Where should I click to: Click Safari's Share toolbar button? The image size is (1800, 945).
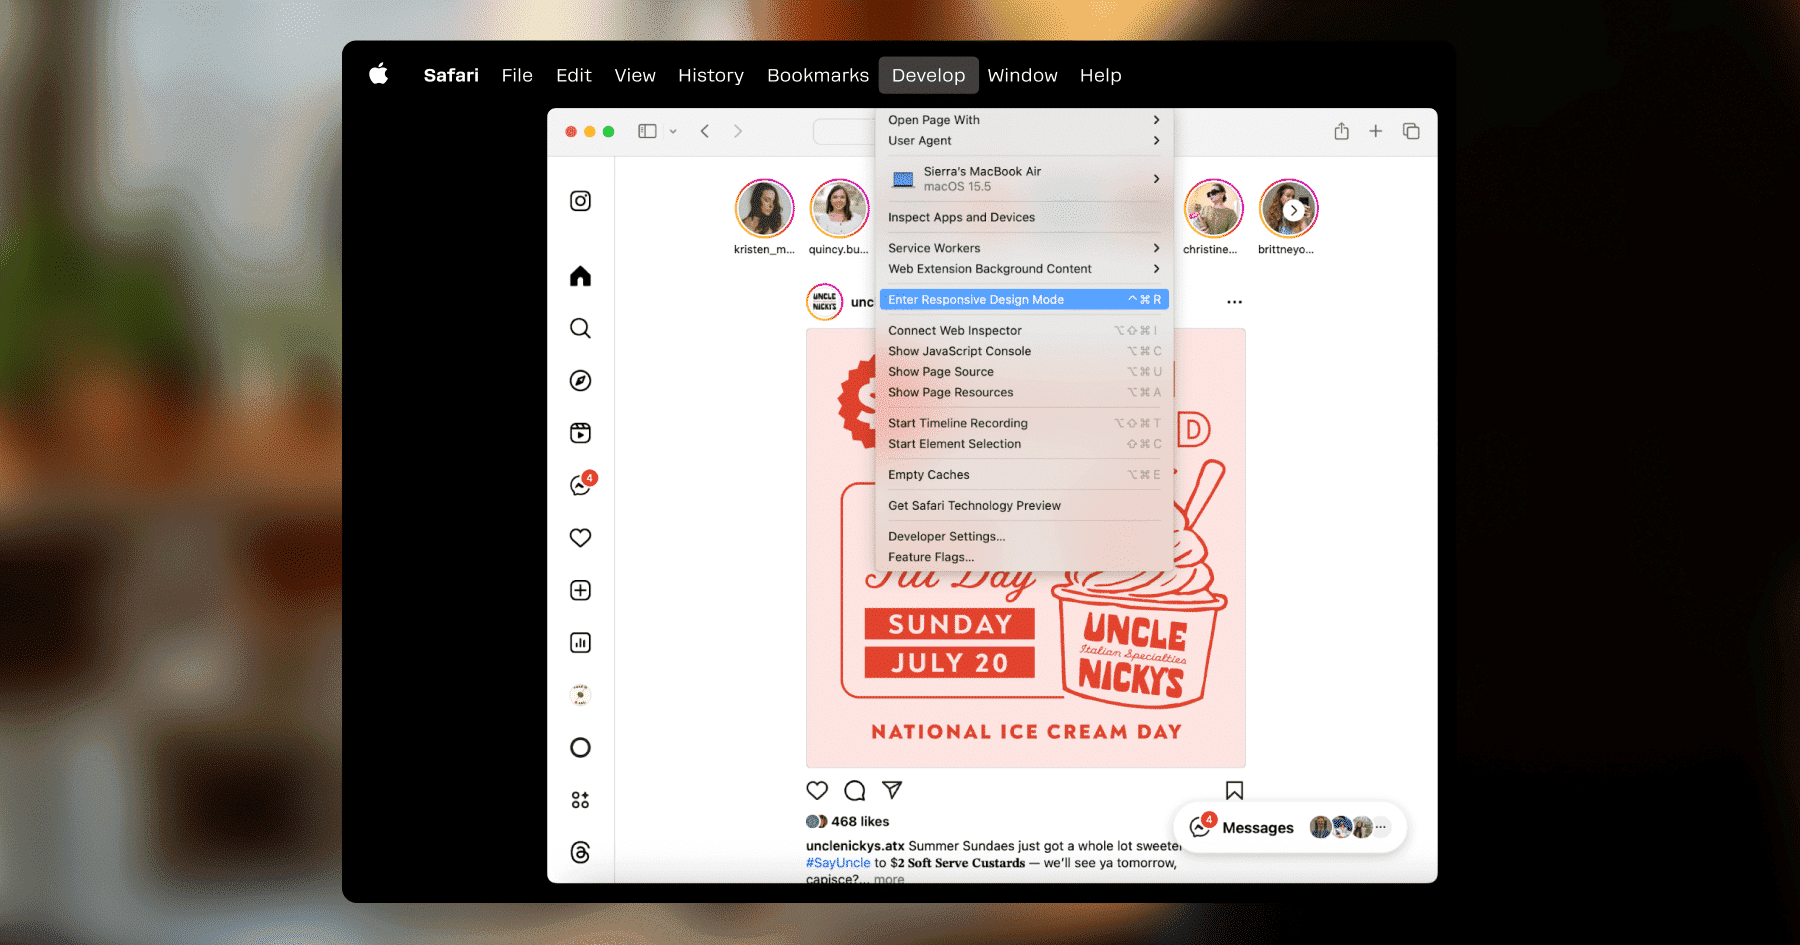(x=1341, y=131)
